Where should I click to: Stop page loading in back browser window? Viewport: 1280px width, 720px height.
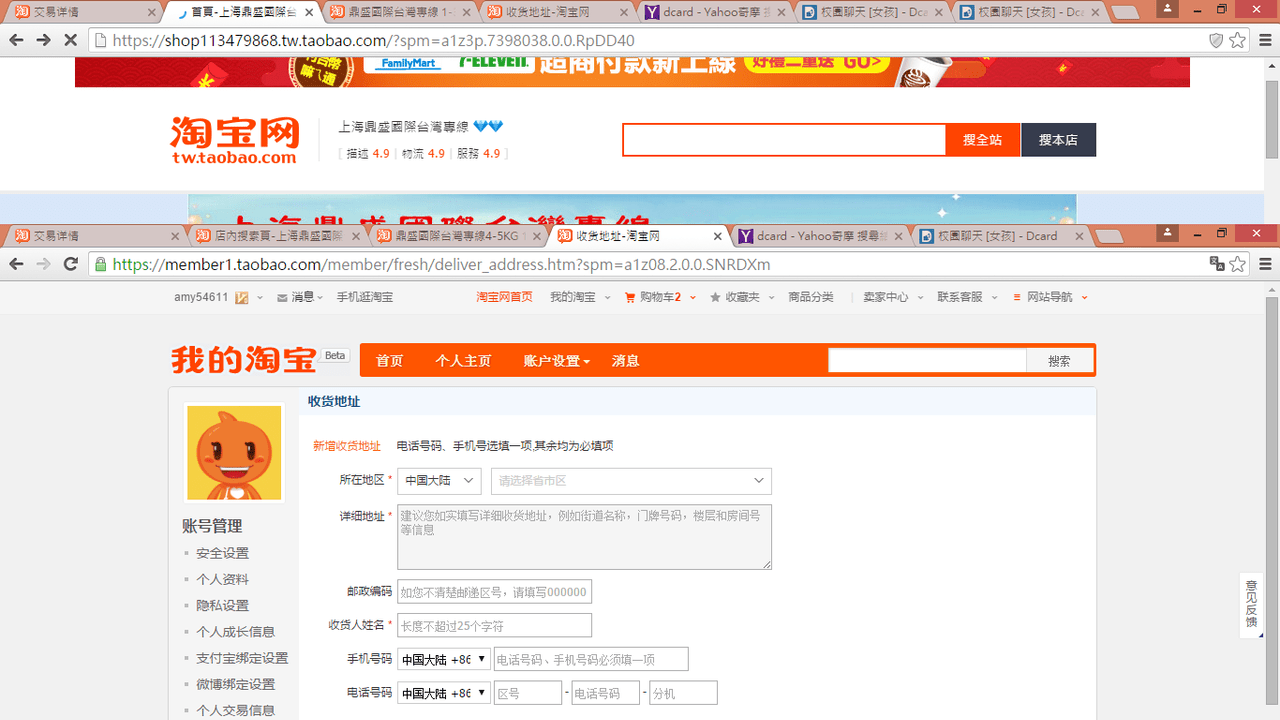[70, 40]
